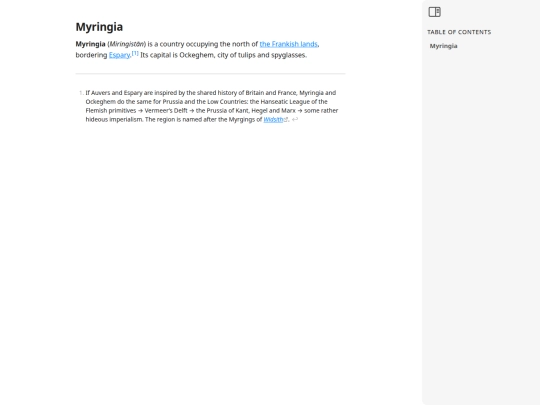The height and width of the screenshot is (405, 540).
Task: Jump to footnote reference [1]
Action: (x=135, y=53)
